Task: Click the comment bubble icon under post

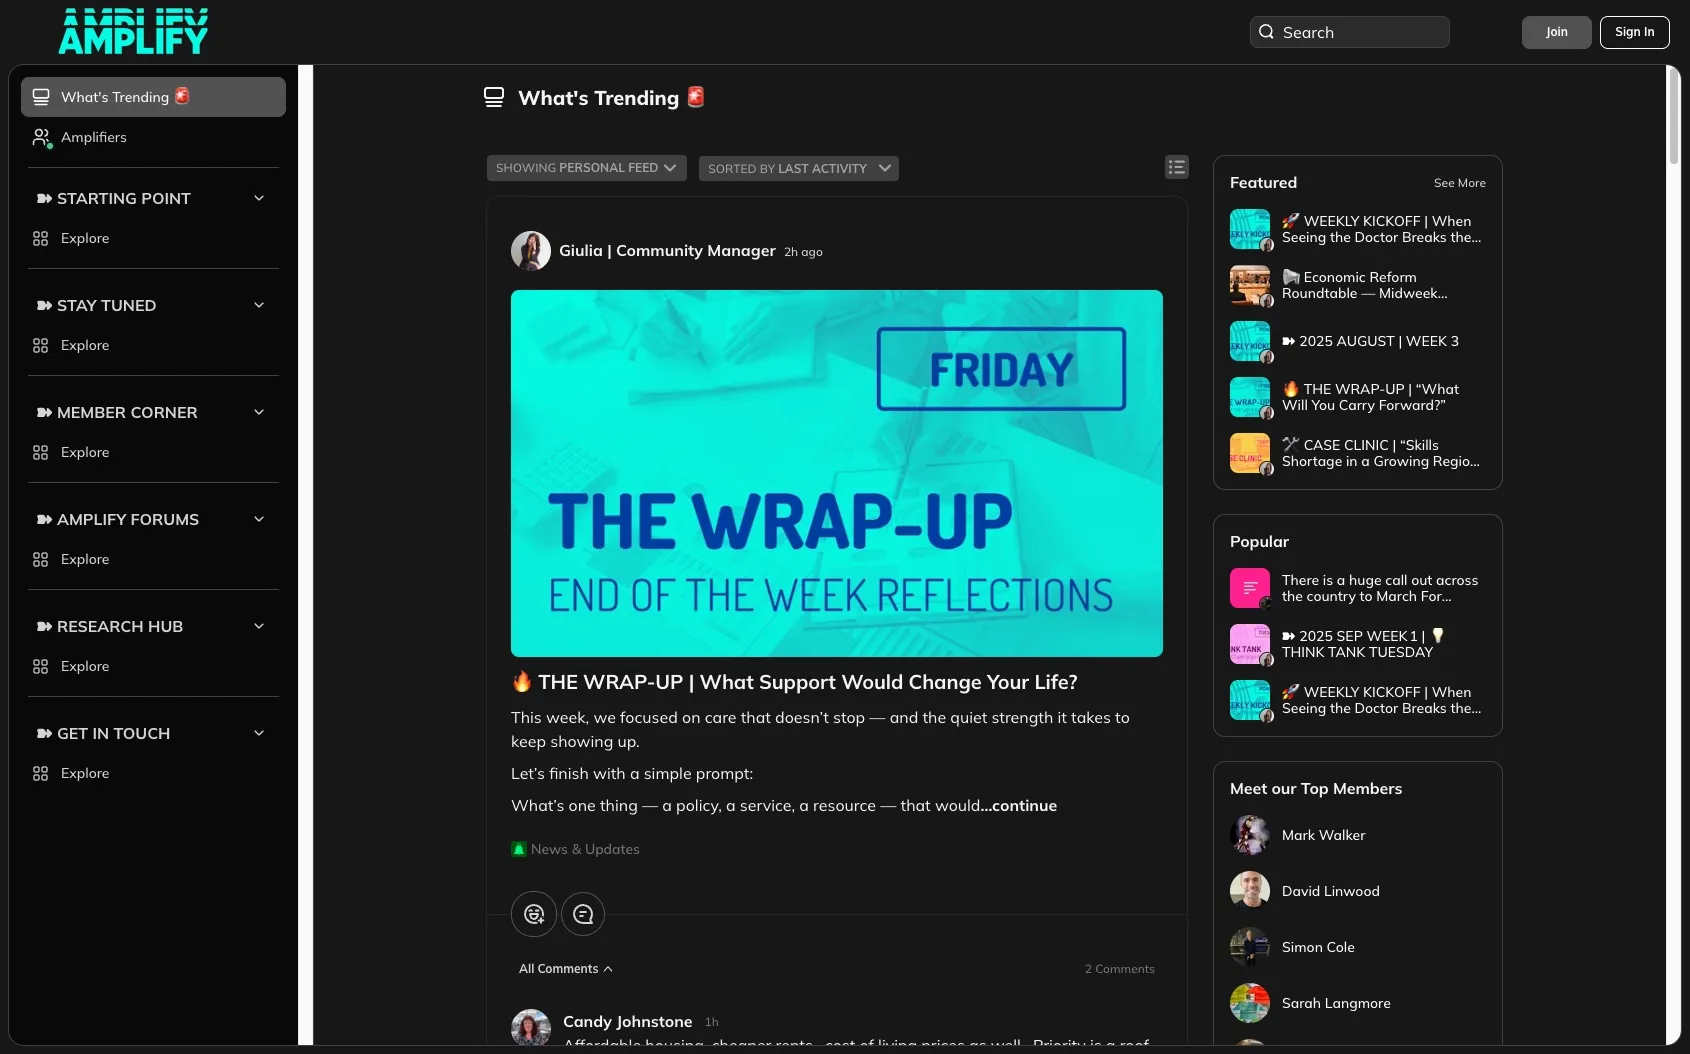Action: [x=583, y=914]
